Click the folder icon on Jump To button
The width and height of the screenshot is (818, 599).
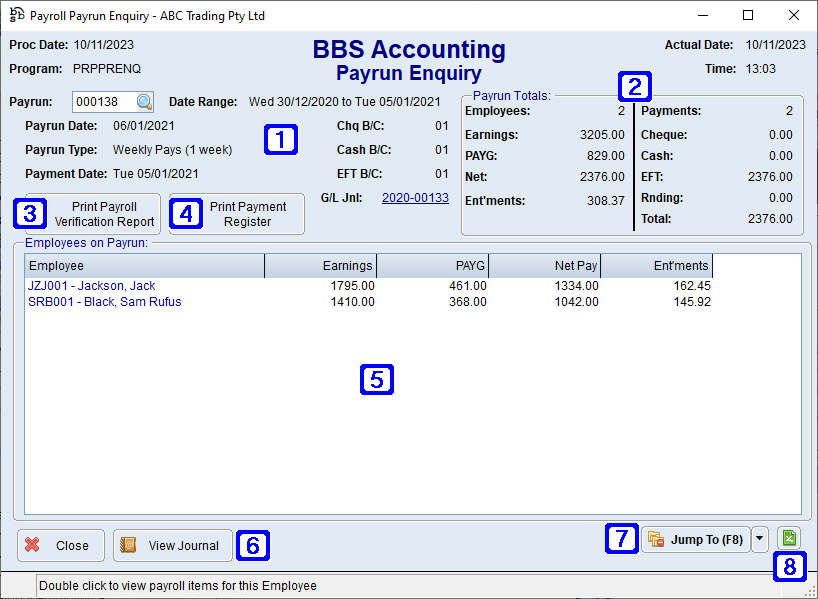[x=658, y=539]
